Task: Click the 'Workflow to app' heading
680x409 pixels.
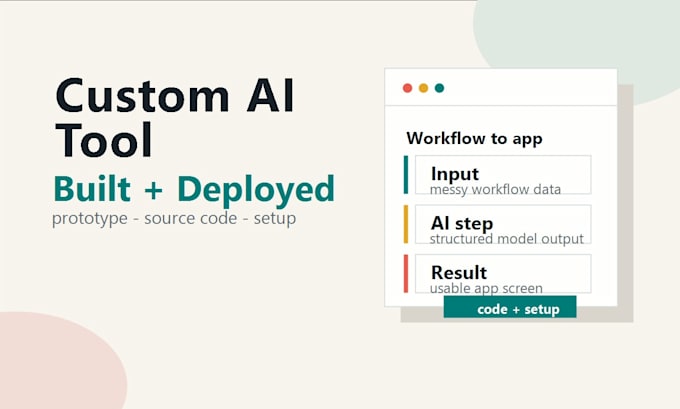Action: [474, 139]
